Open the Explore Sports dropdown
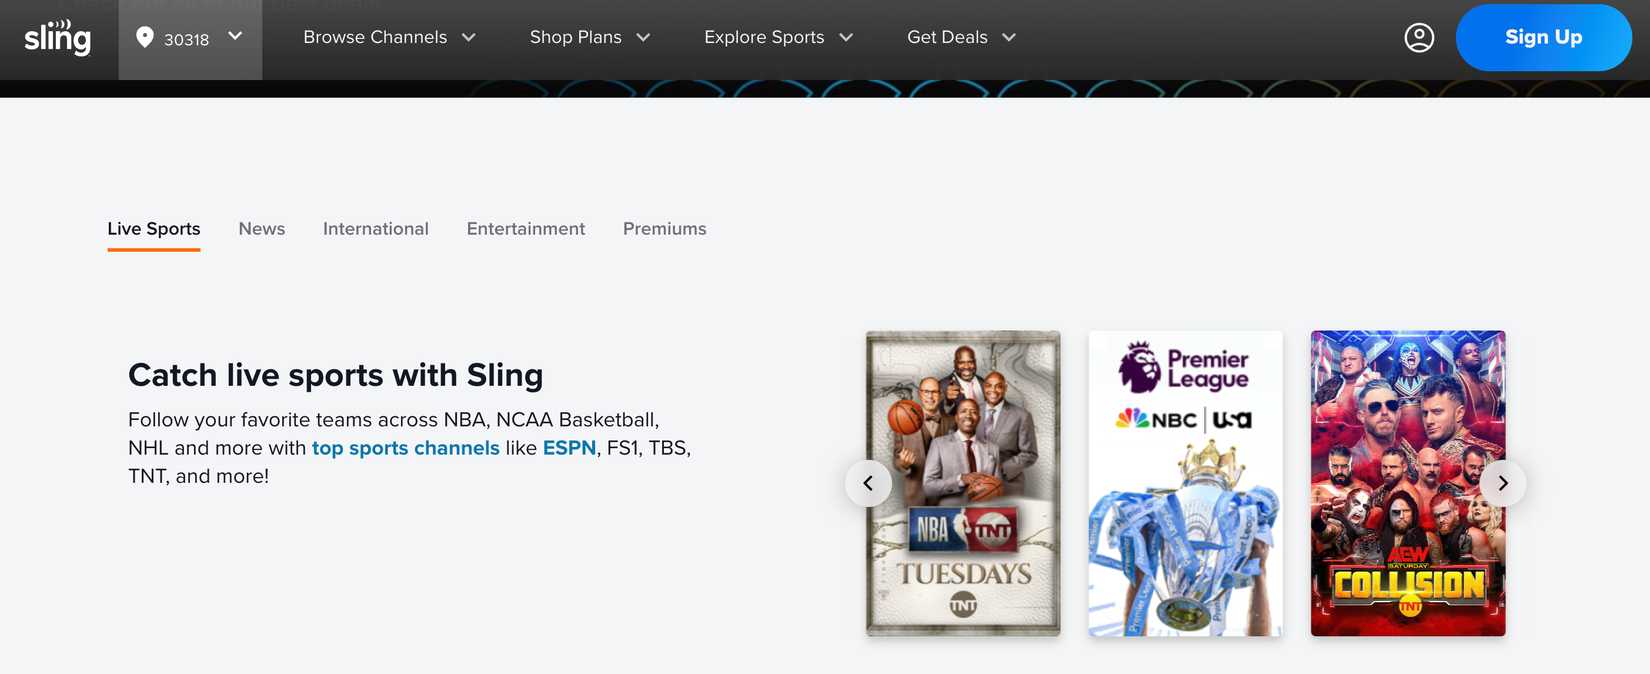The height and width of the screenshot is (674, 1650). [778, 37]
